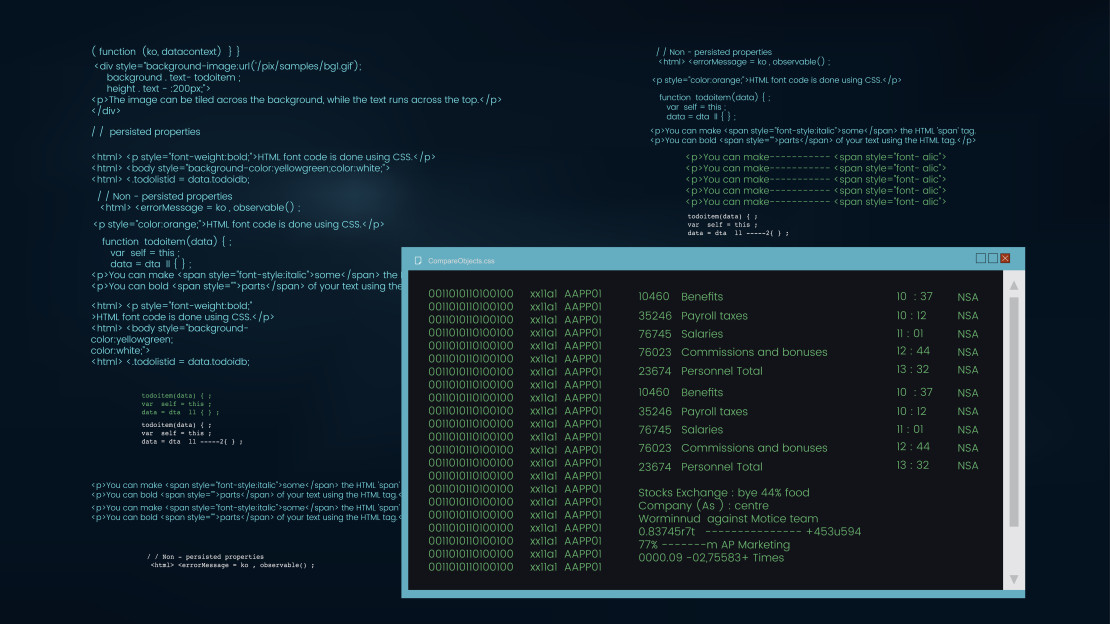Click the line starting with 0.83745r7t
Screen dimensions: 1110x624
(749, 532)
